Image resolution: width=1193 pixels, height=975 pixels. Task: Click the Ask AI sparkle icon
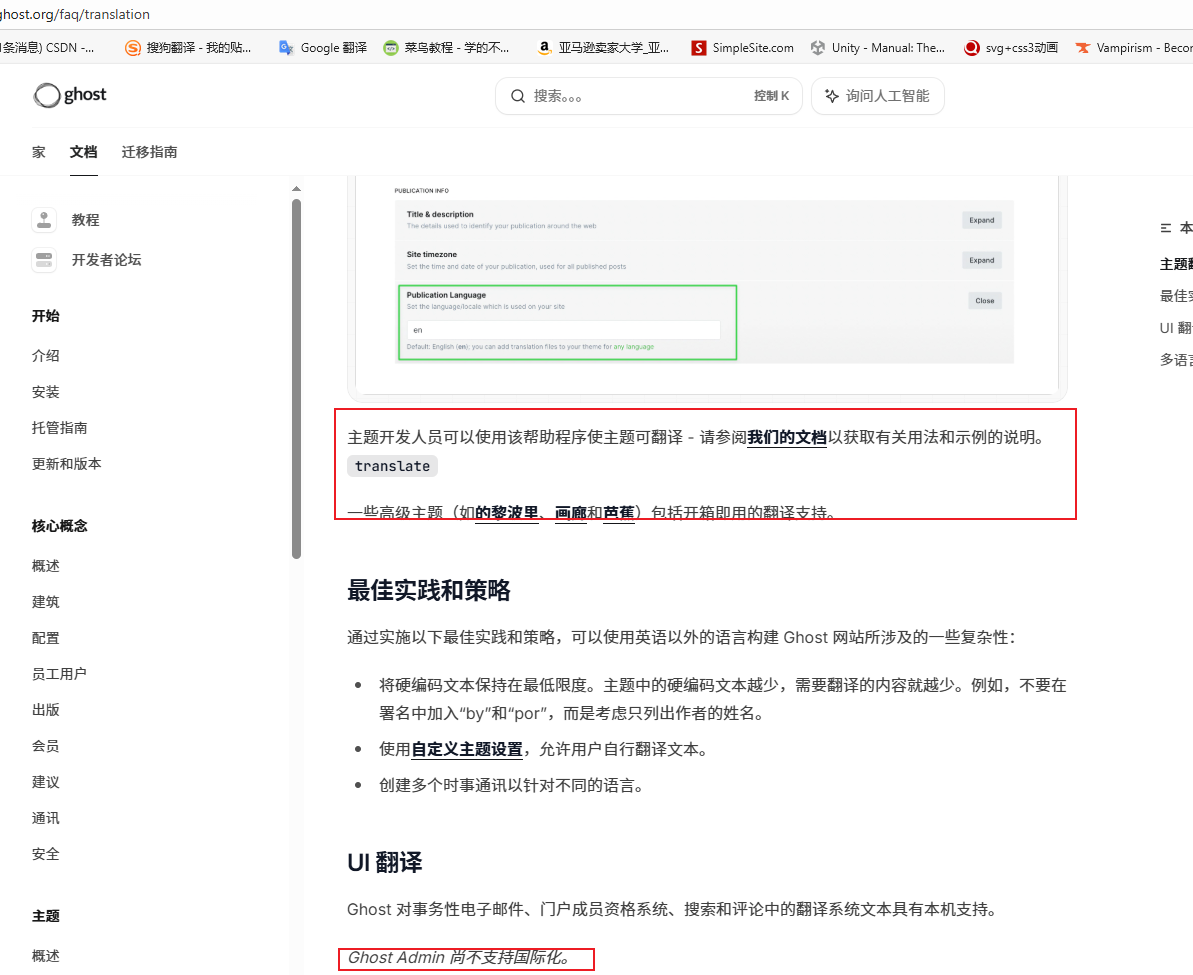coord(831,96)
